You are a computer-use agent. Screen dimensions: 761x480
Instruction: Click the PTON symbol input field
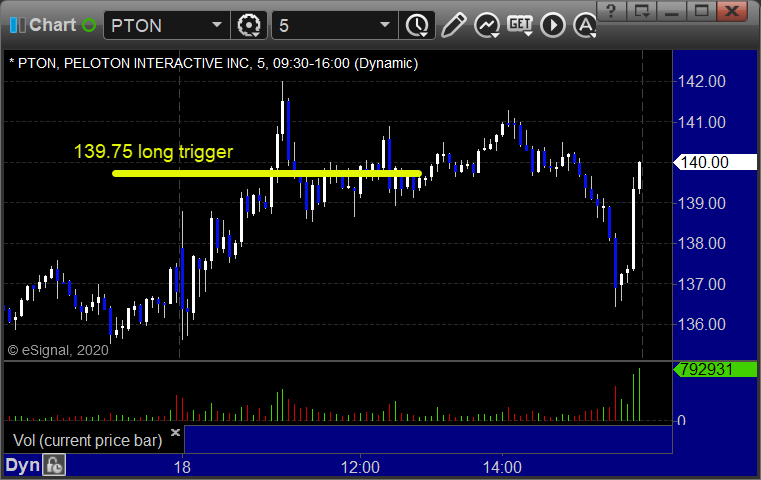coord(166,25)
